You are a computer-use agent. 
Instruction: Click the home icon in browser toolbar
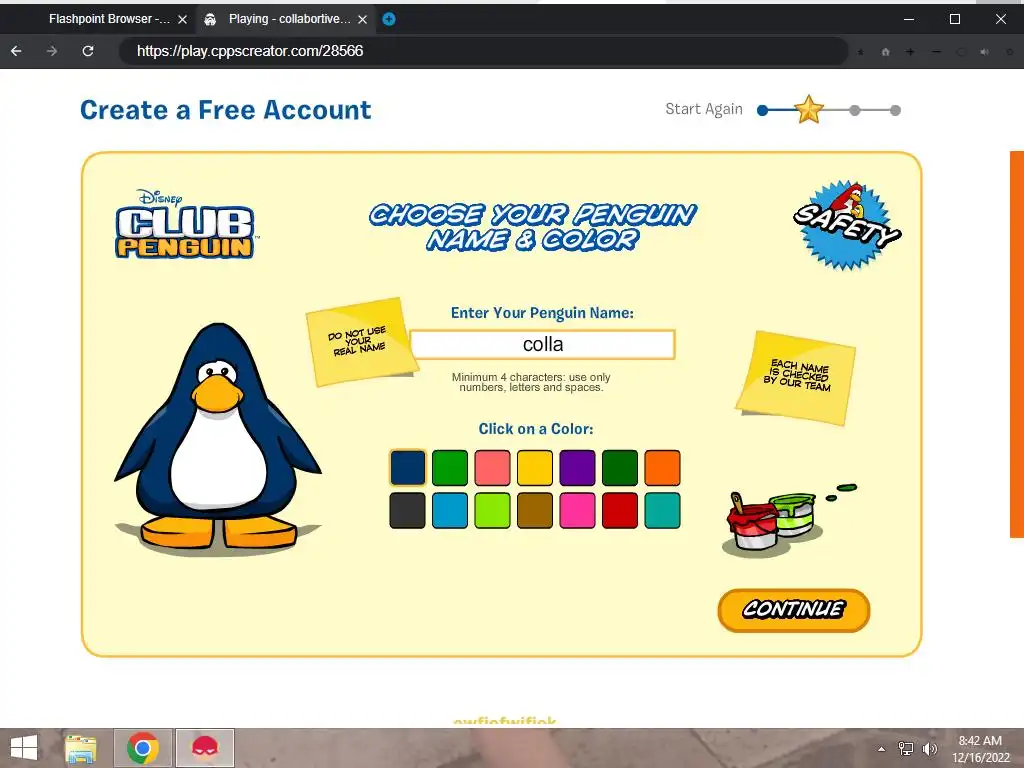click(886, 52)
